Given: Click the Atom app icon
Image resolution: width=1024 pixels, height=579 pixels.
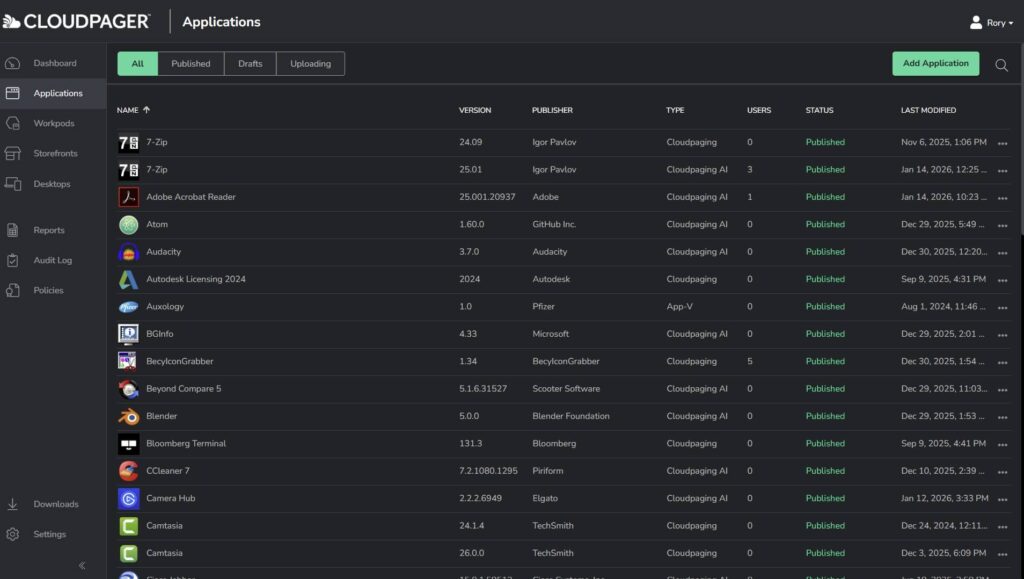Looking at the screenshot, I should tap(129, 225).
